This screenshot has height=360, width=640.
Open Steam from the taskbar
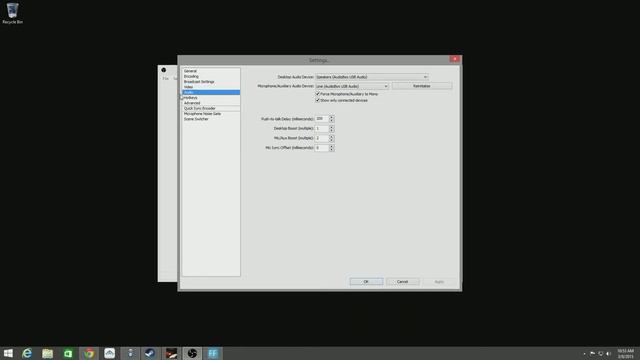point(151,353)
